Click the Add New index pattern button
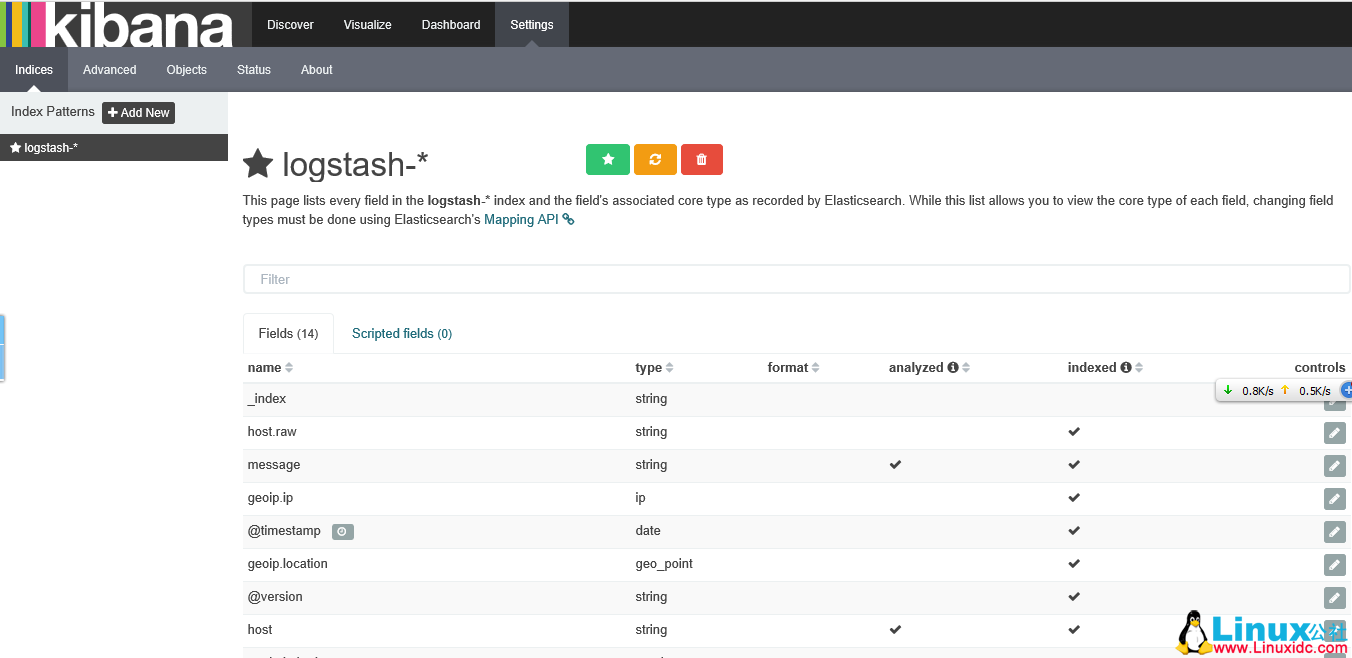Image resolution: width=1352 pixels, height=658 pixels. pyautogui.click(x=138, y=112)
